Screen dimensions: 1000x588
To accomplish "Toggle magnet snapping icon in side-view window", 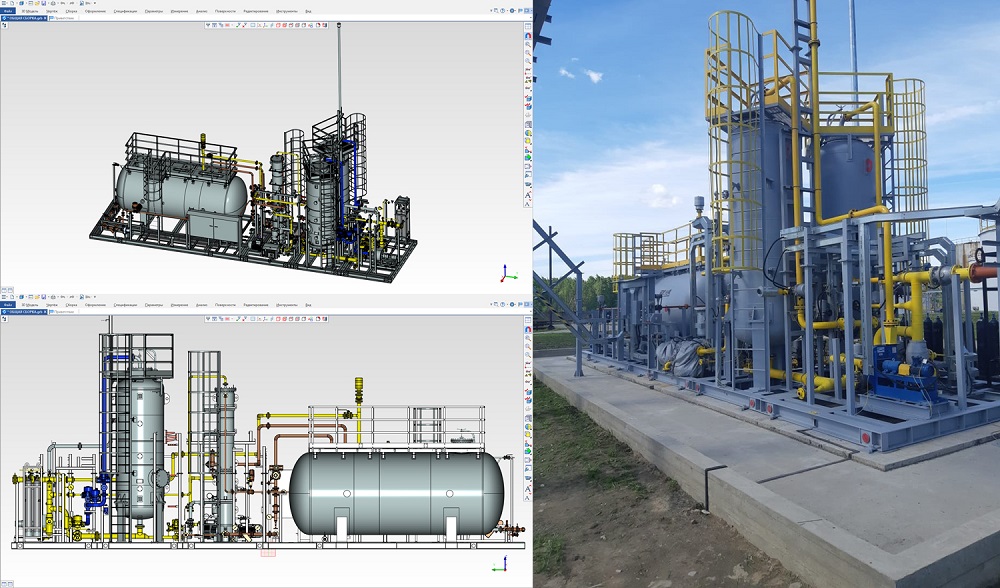I will pyautogui.click(x=528, y=329).
